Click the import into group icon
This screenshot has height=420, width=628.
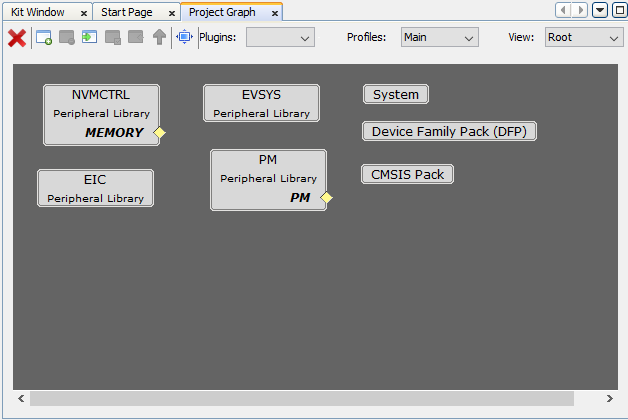point(89,38)
